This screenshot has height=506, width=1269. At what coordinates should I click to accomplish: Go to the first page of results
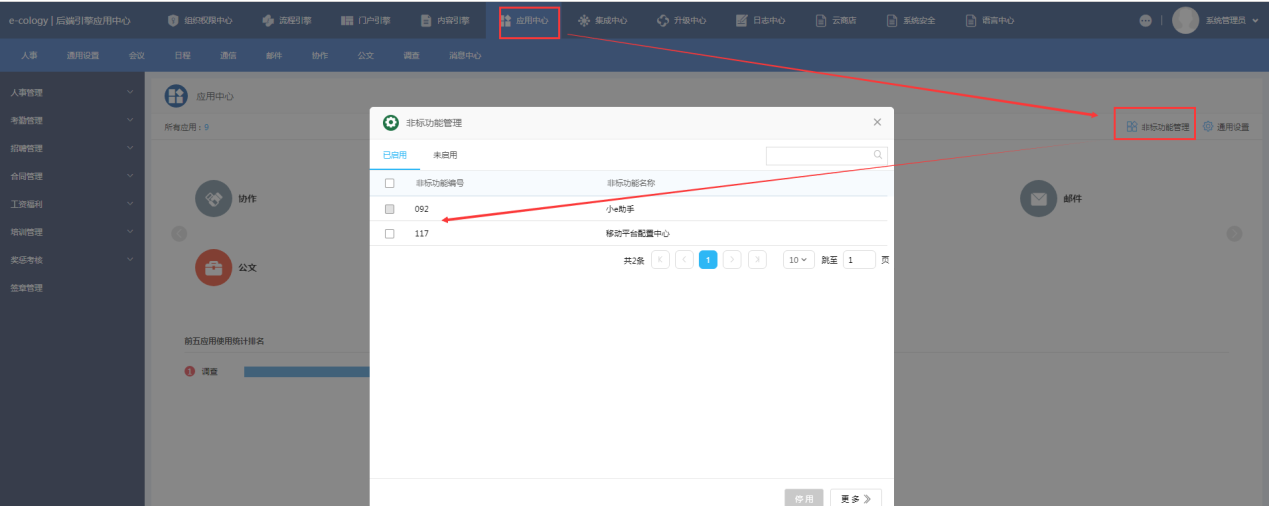pos(660,260)
